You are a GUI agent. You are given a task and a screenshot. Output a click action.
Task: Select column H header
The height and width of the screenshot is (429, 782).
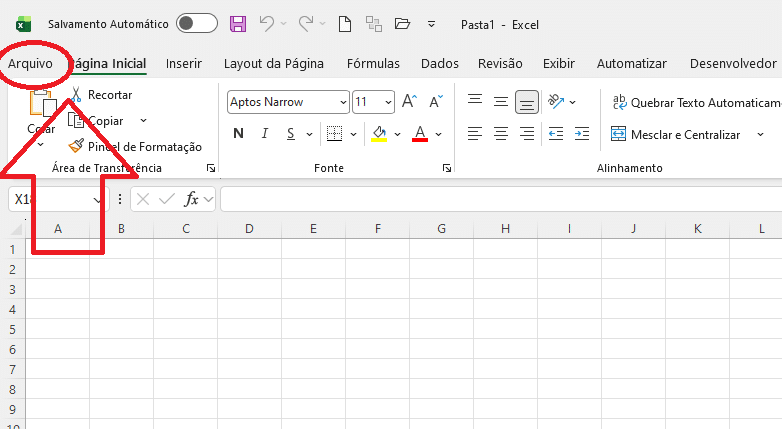505,229
